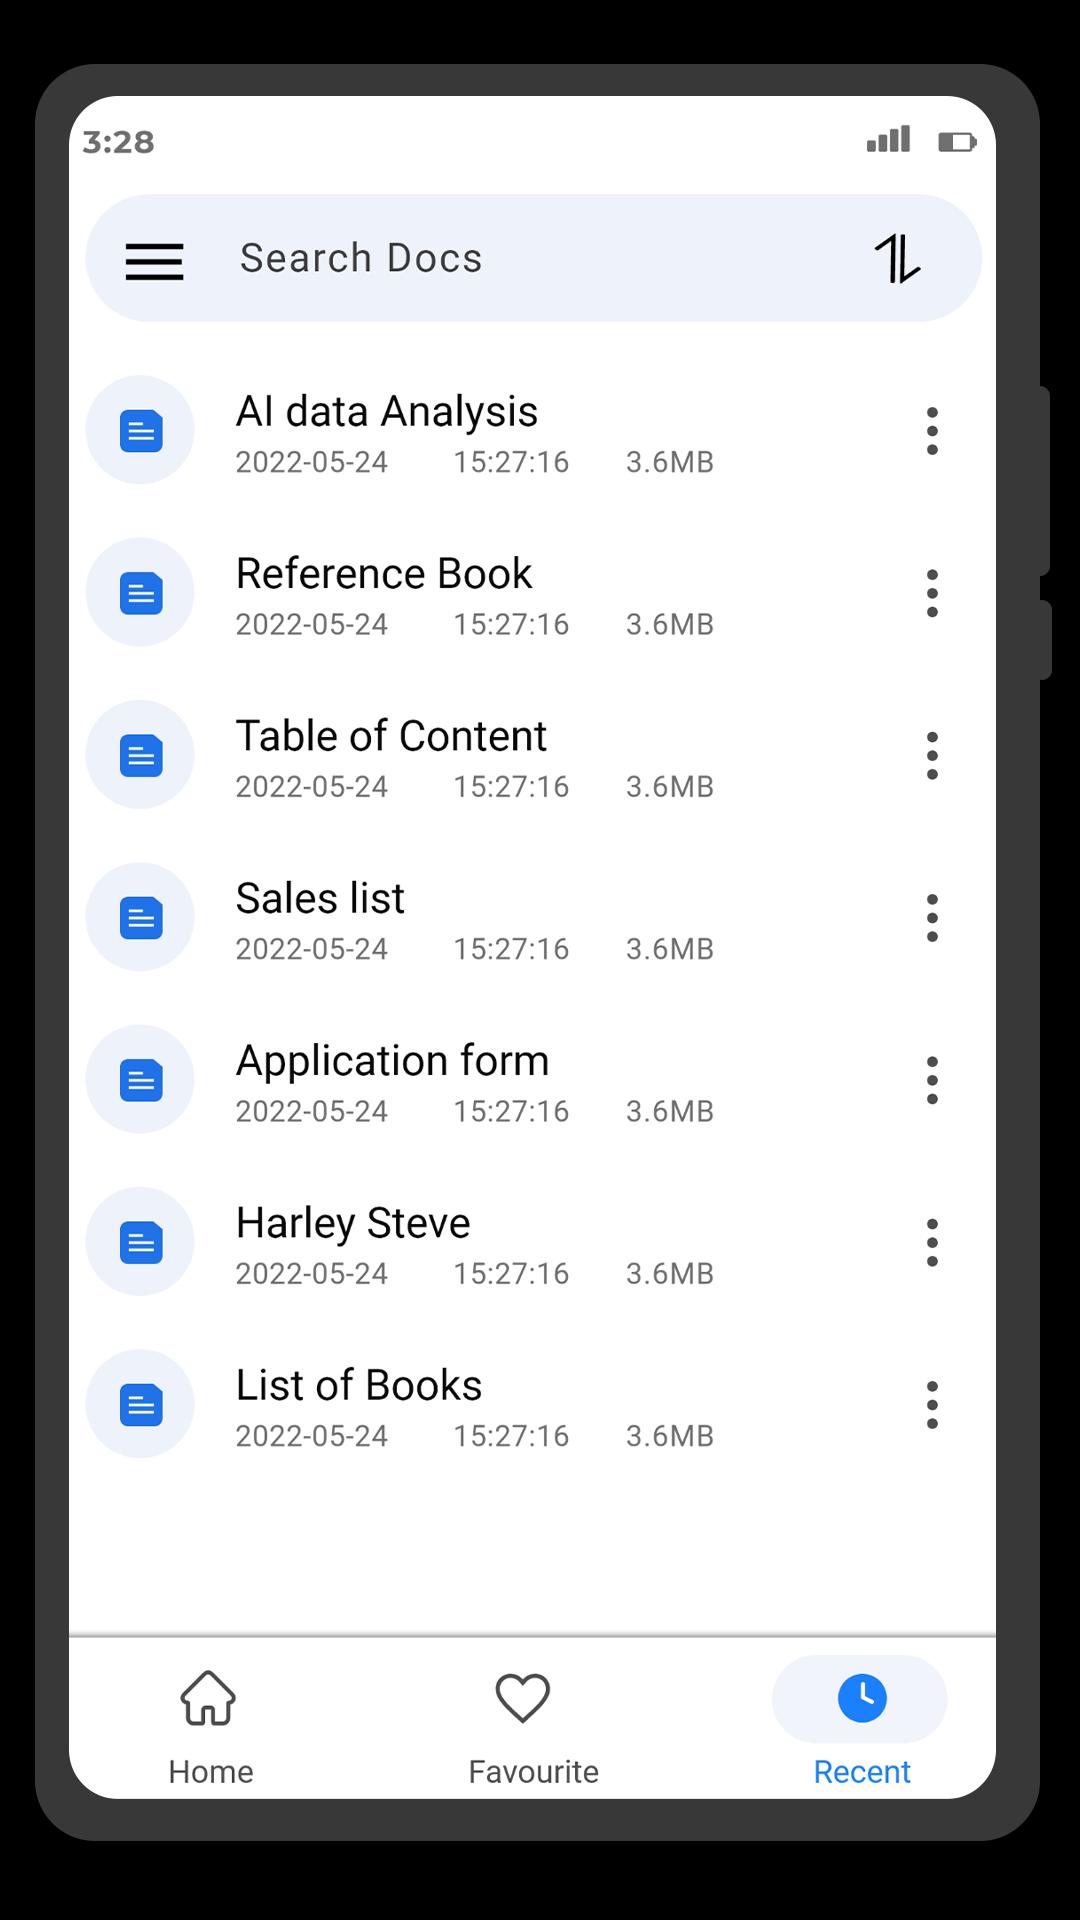Select the List of Books title
Screen dimensions: 1080x1920
pos(359,1385)
